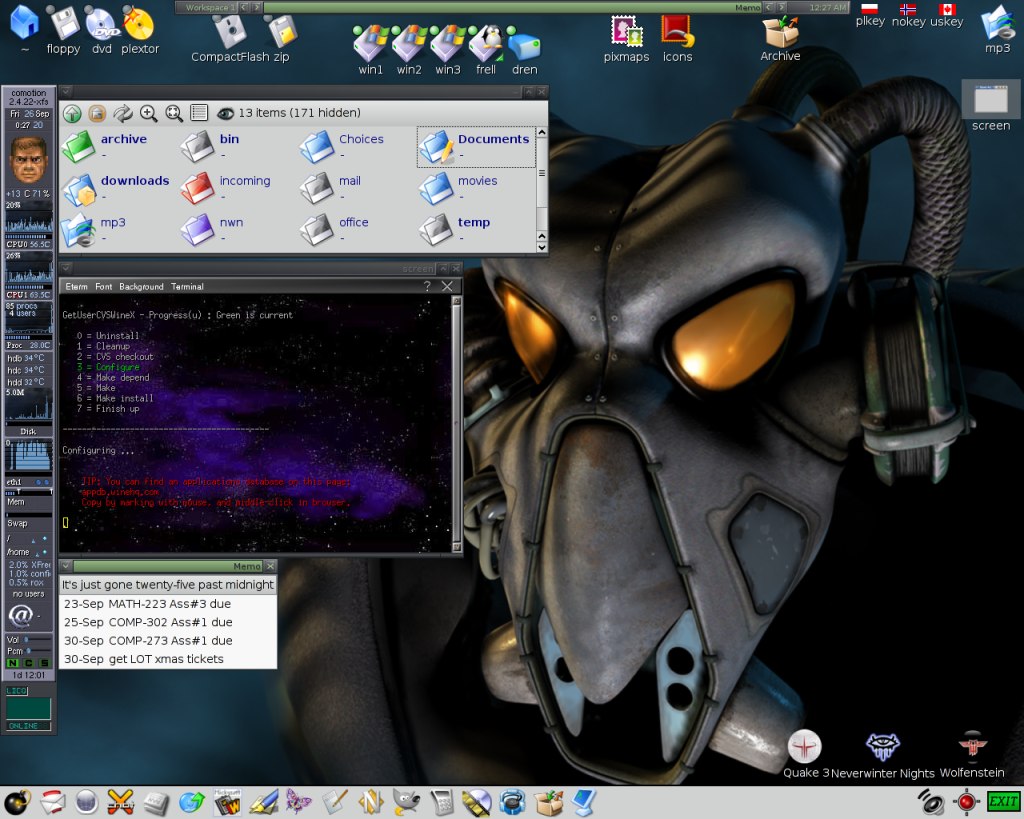
Task: Open the dren drive icon
Action: [524, 51]
